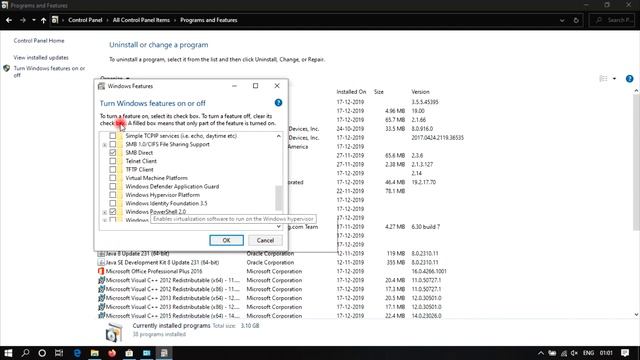This screenshot has height=360, width=640.
Task: Cancel the Windows Features dialog
Action: coord(265,240)
